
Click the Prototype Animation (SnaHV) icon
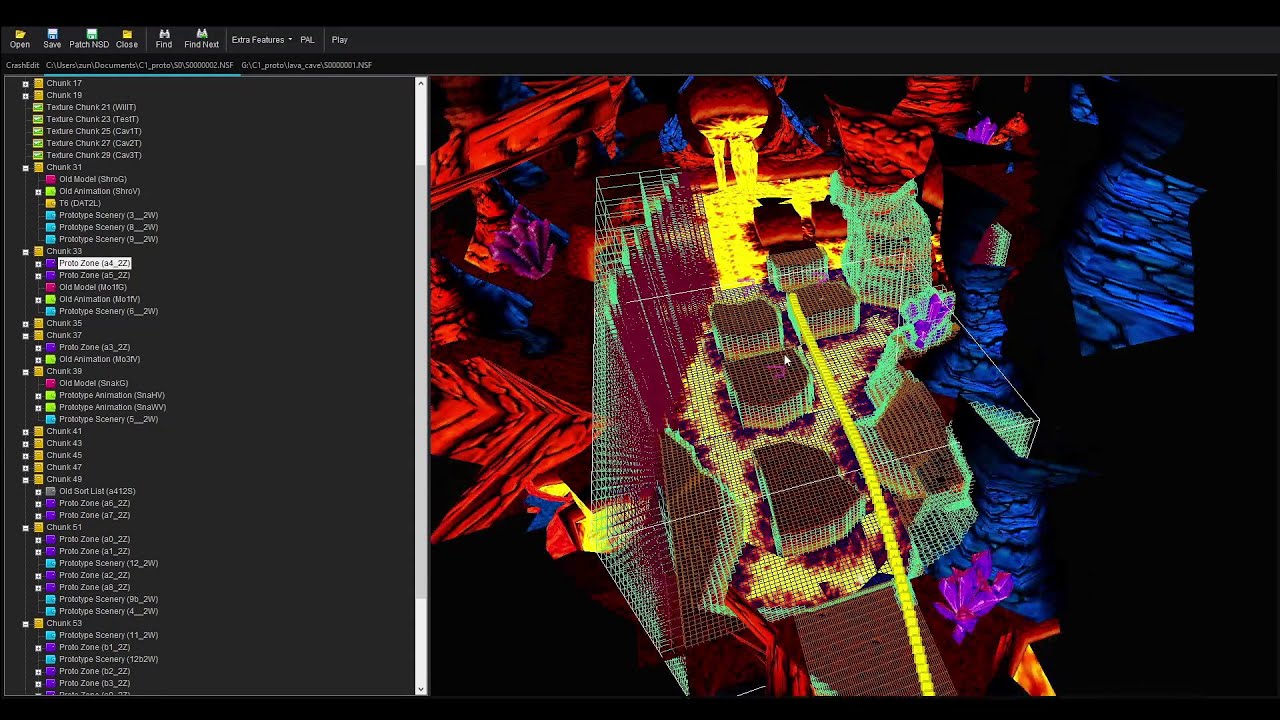[51, 395]
